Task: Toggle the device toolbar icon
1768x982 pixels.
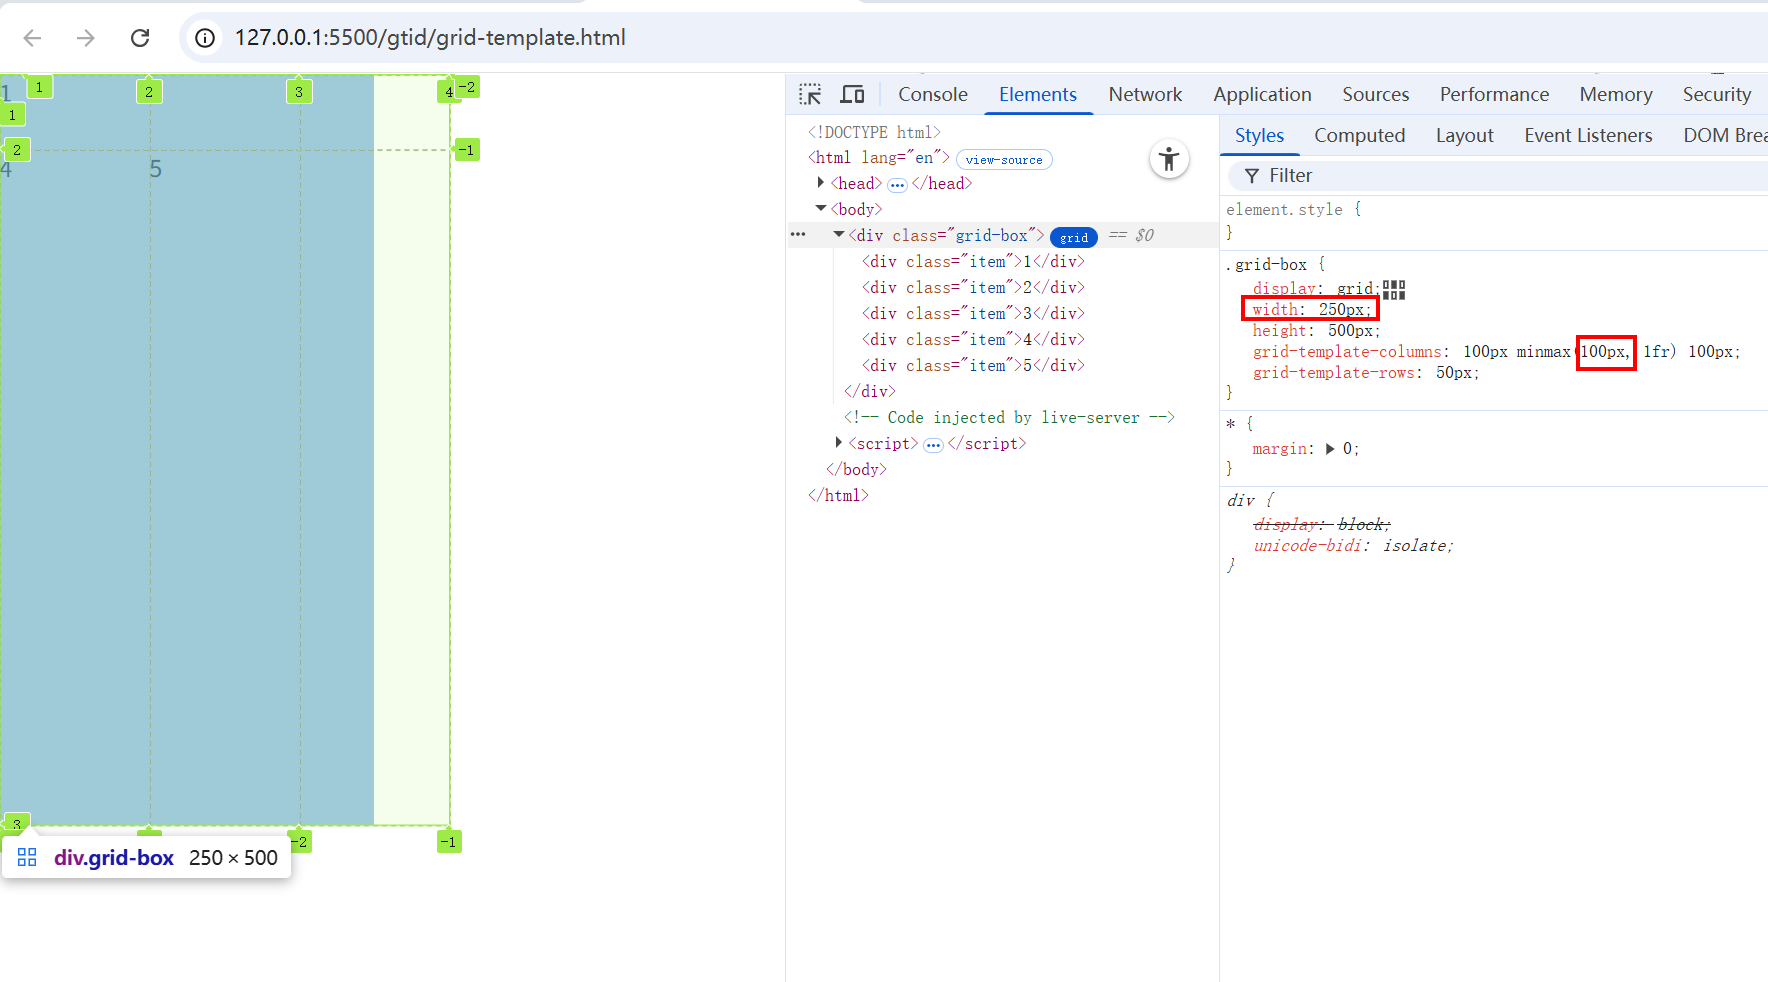Action: [852, 94]
